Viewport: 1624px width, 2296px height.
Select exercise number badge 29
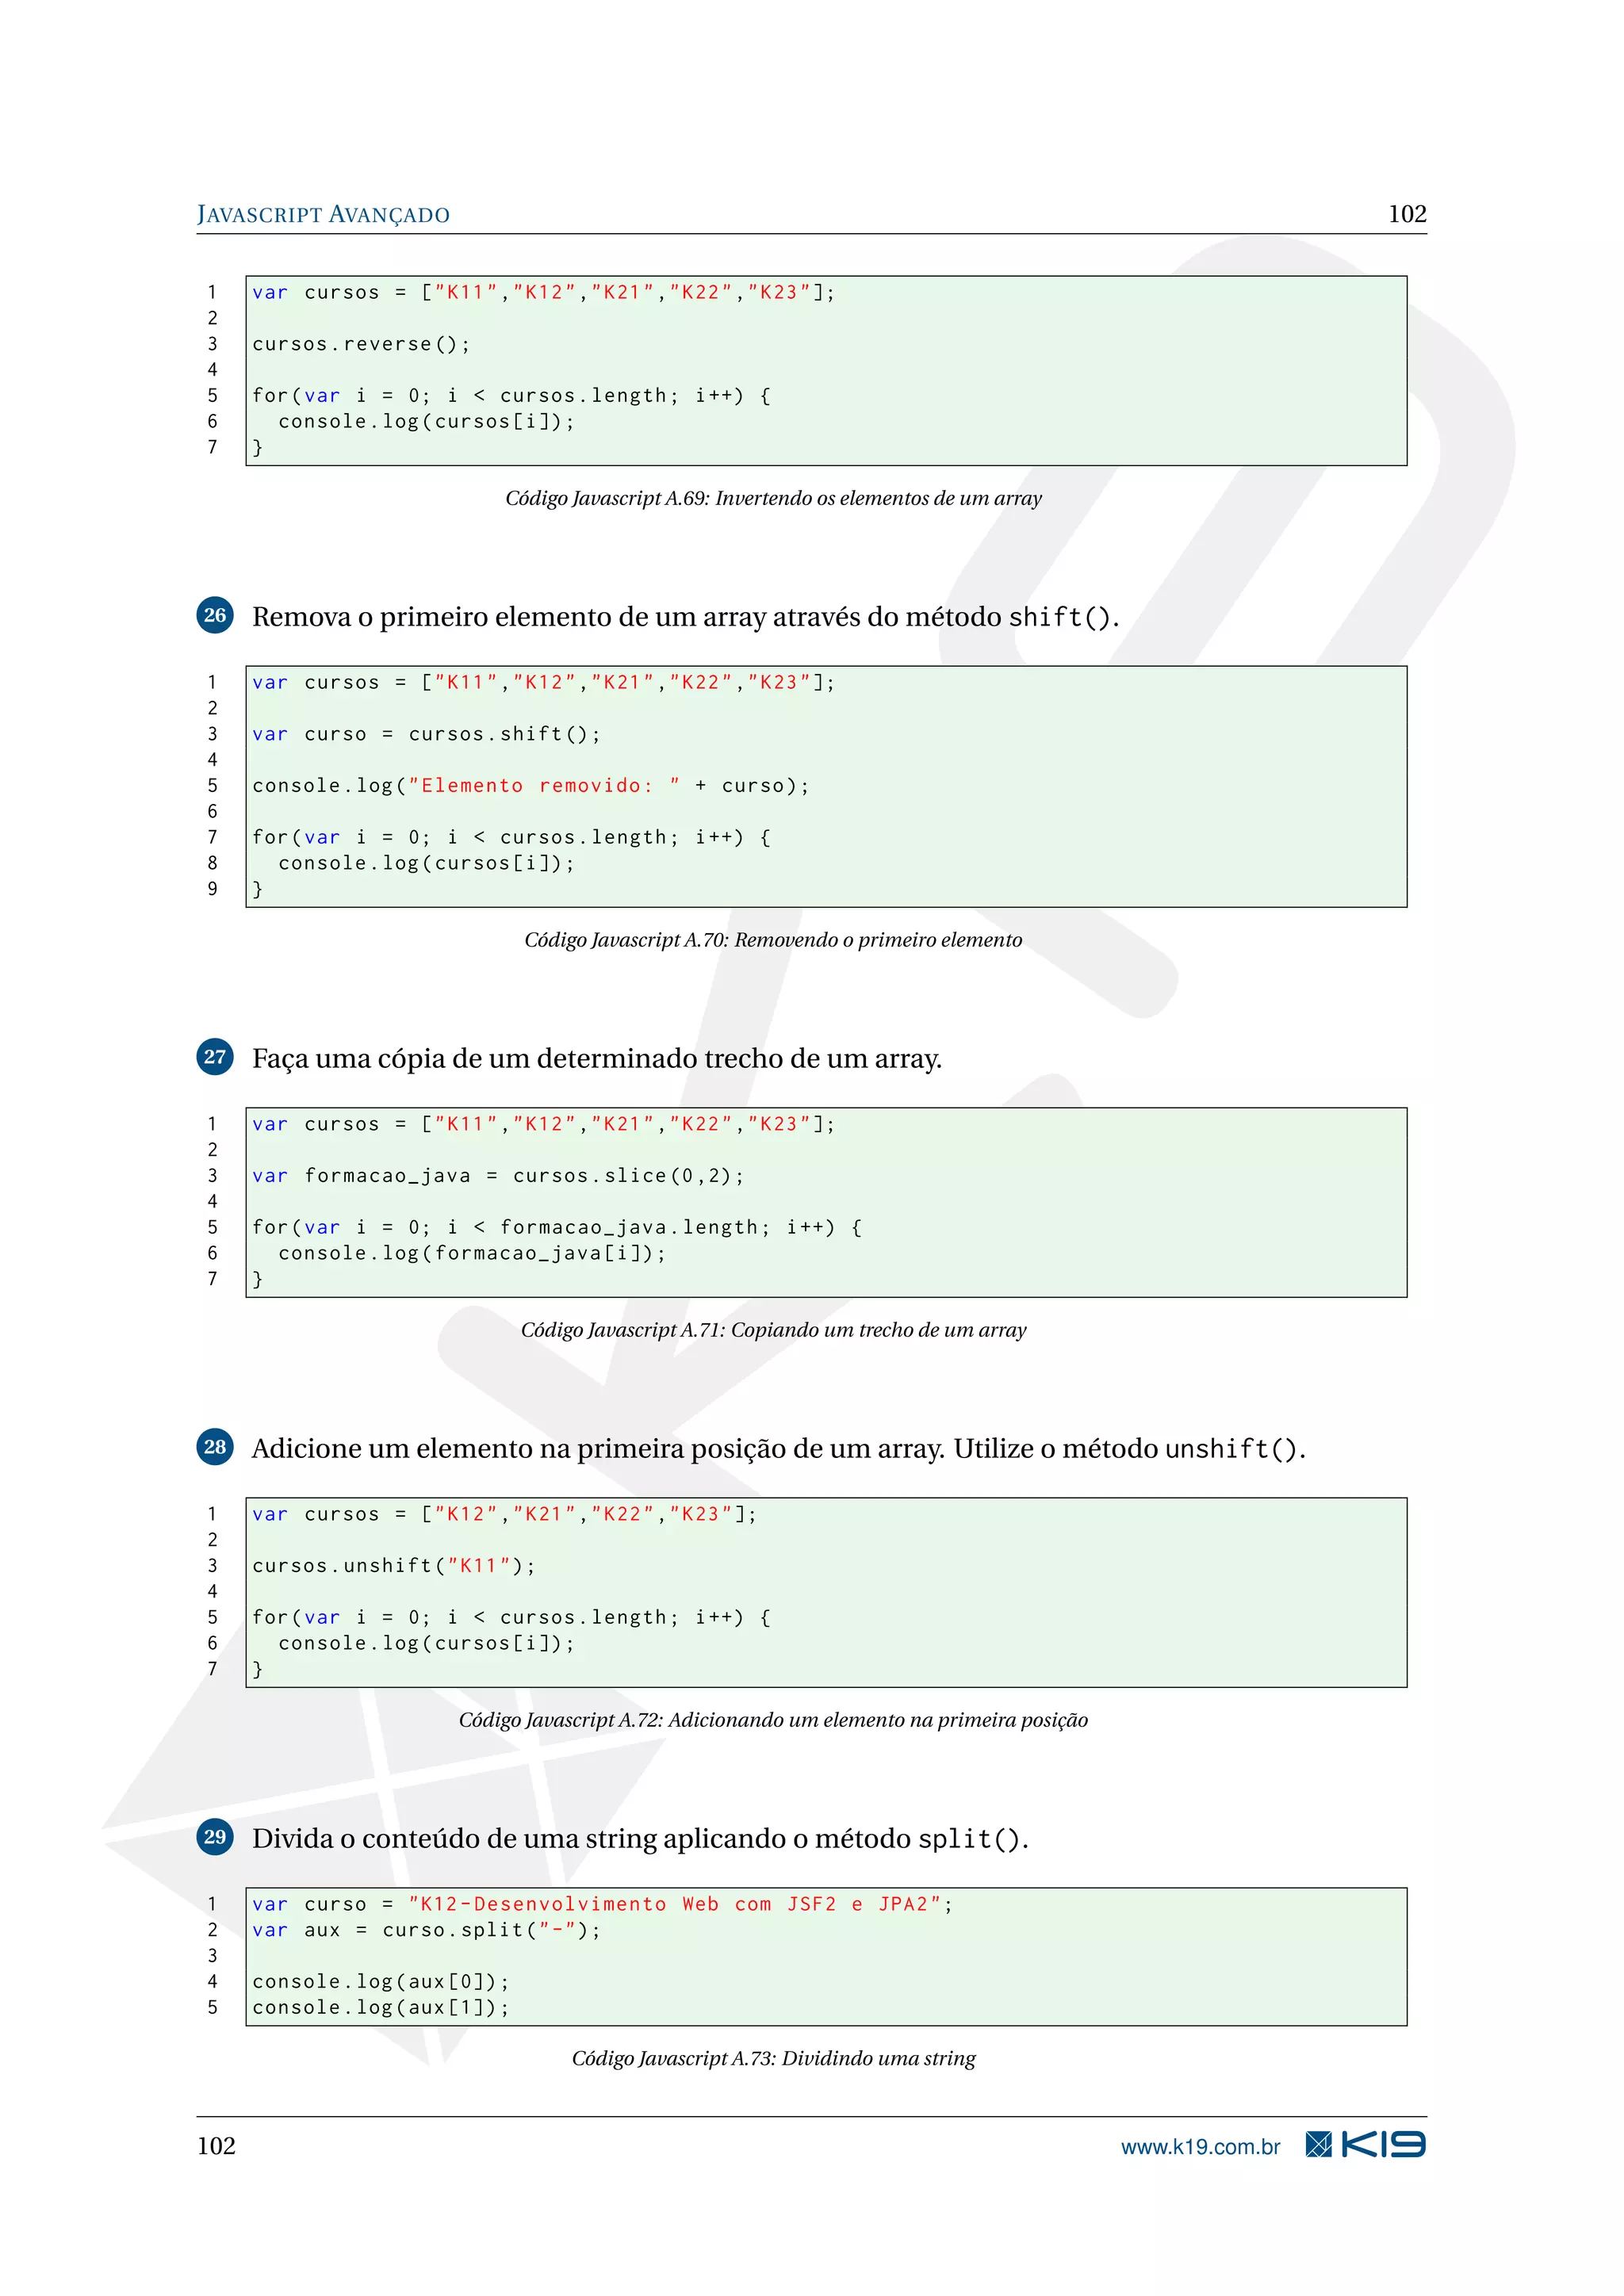(x=215, y=1837)
